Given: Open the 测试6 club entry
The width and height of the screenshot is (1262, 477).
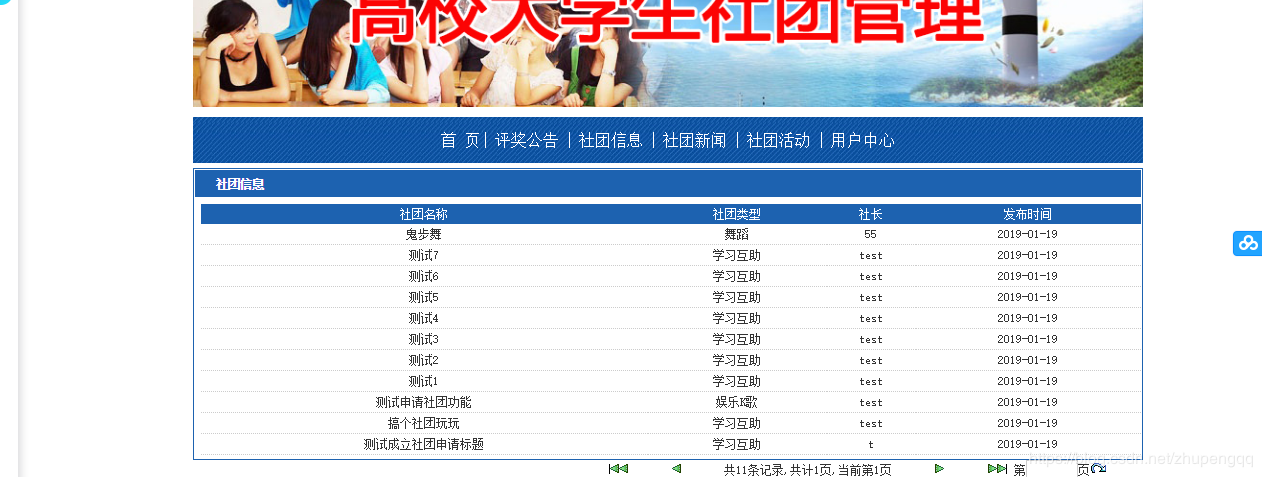Looking at the screenshot, I should click(x=423, y=276).
